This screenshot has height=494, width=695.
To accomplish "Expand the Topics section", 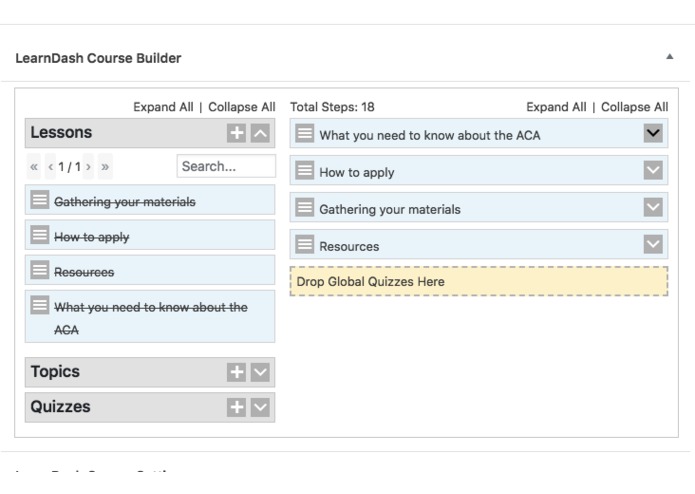I will click(x=259, y=372).
